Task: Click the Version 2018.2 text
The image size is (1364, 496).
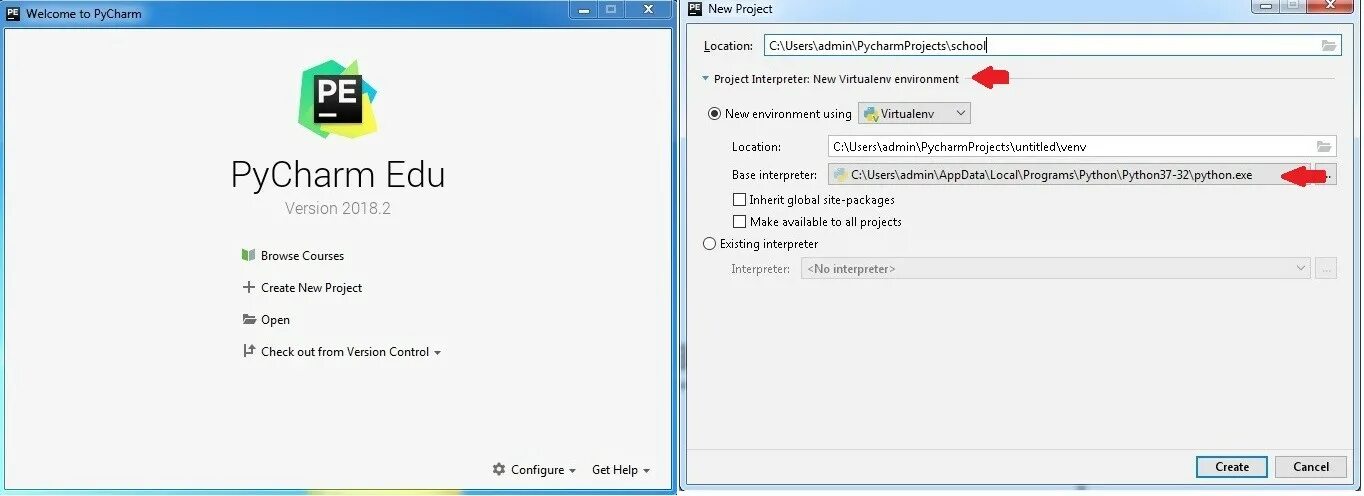Action: pyautogui.click(x=338, y=209)
